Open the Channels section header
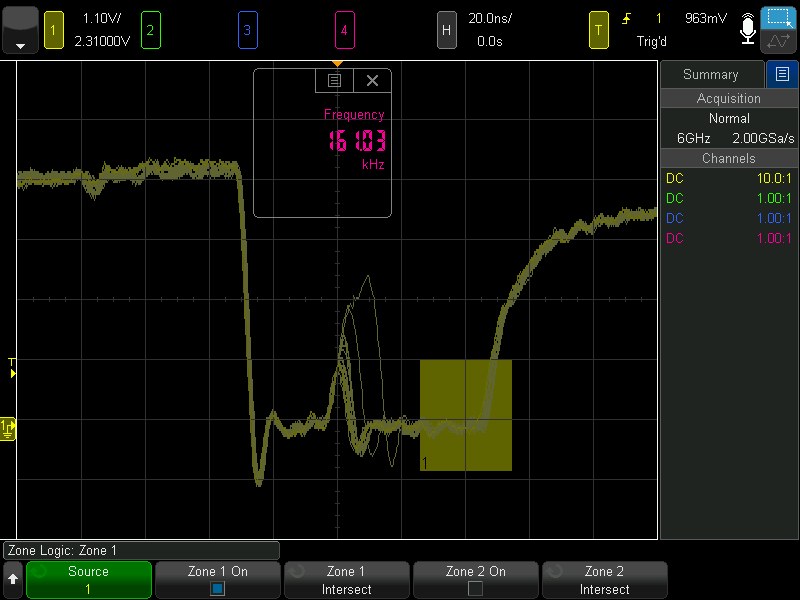Image resolution: width=800 pixels, height=600 pixels. (729, 158)
